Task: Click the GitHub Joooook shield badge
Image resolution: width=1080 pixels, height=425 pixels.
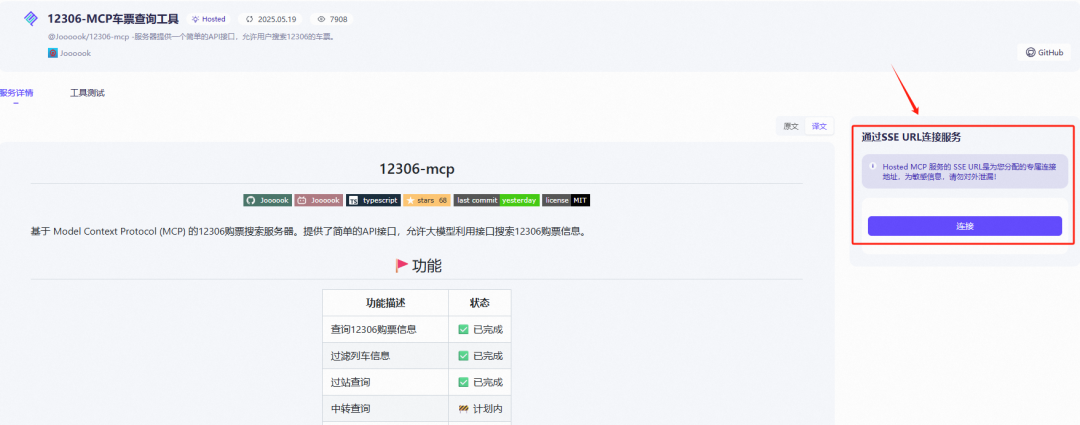Action: click(267, 200)
